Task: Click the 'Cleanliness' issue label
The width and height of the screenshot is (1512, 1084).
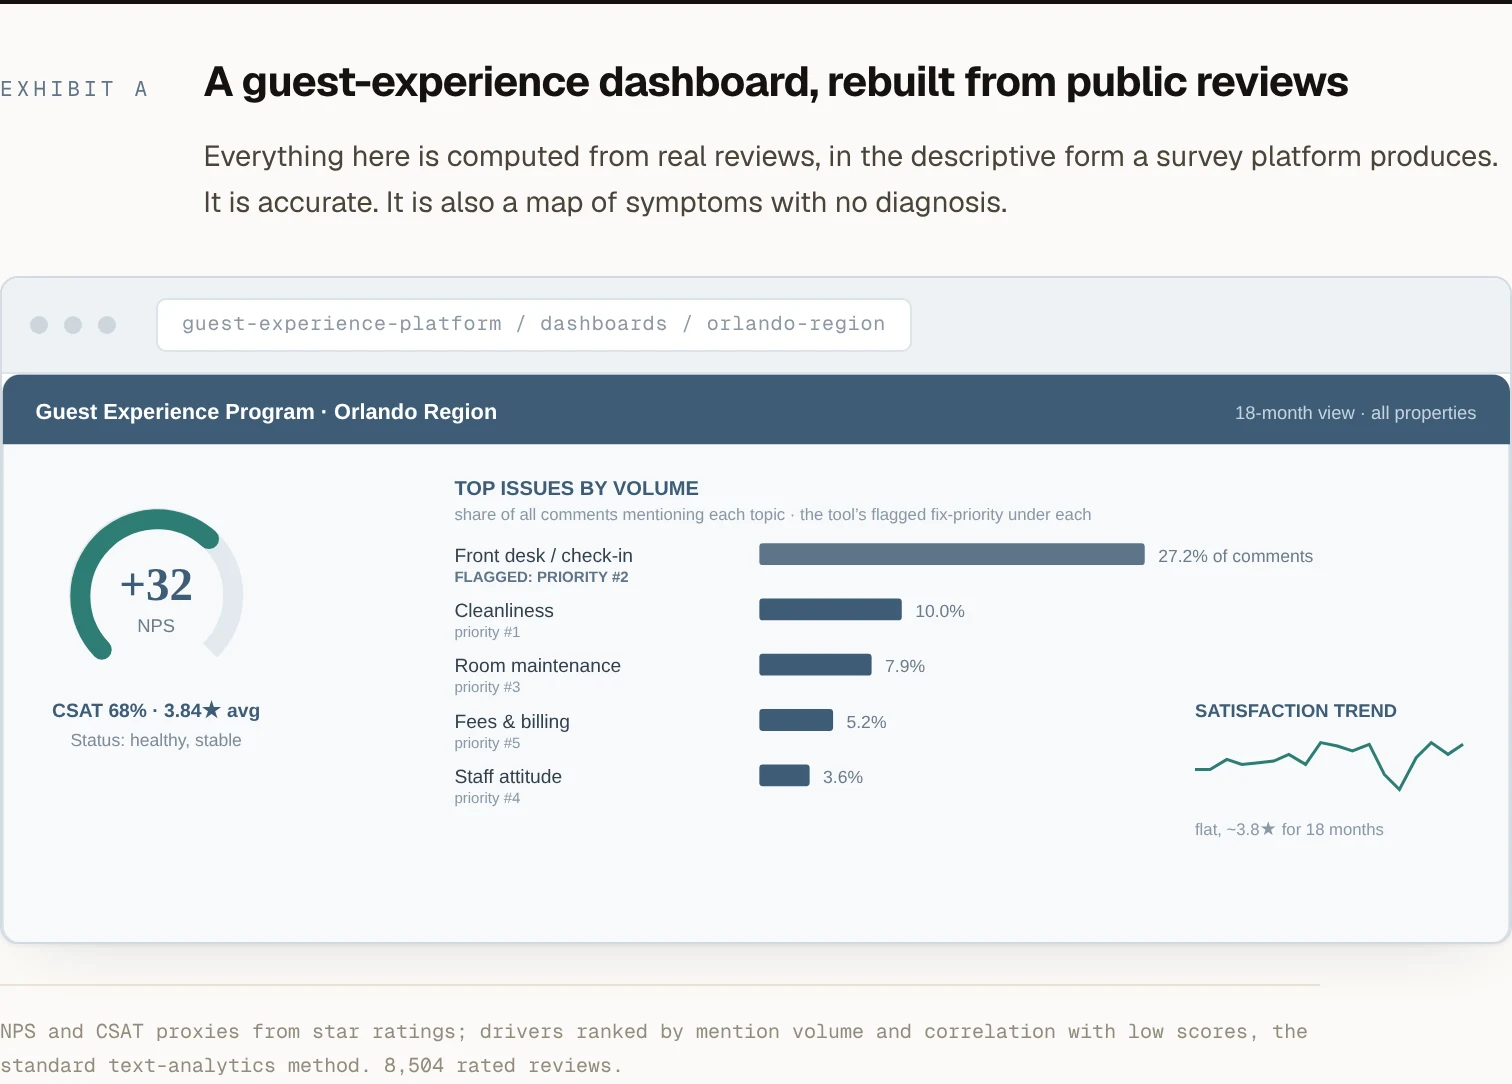Action: tap(503, 610)
